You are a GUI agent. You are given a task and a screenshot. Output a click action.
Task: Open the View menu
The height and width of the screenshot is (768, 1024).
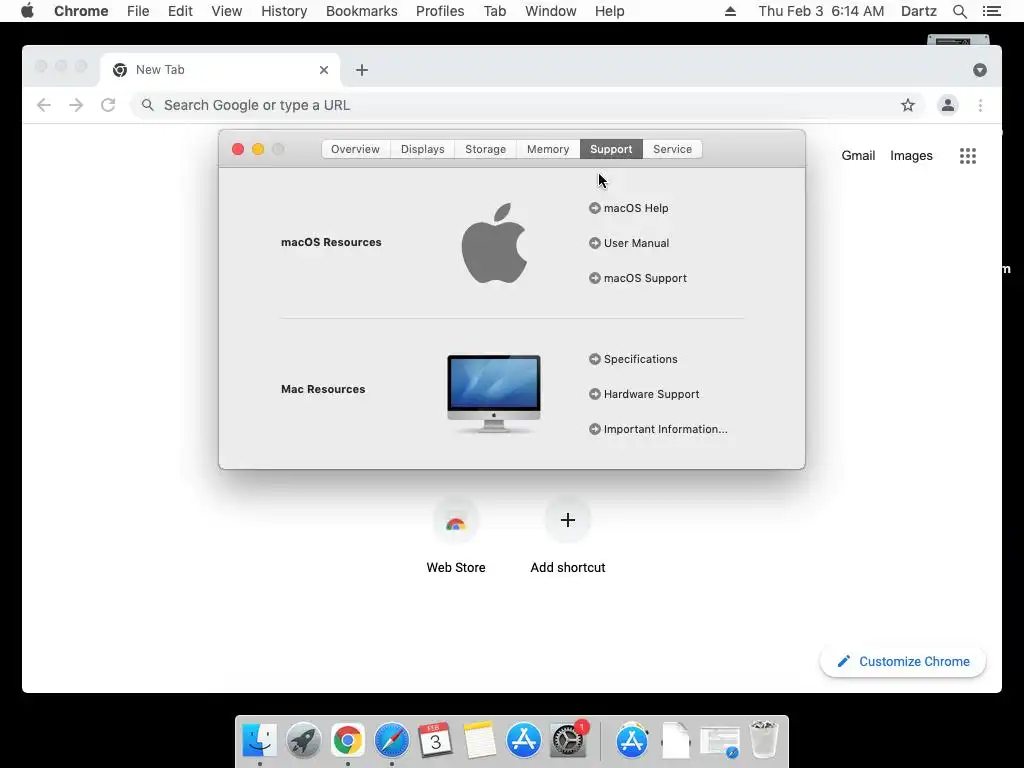coord(227,11)
